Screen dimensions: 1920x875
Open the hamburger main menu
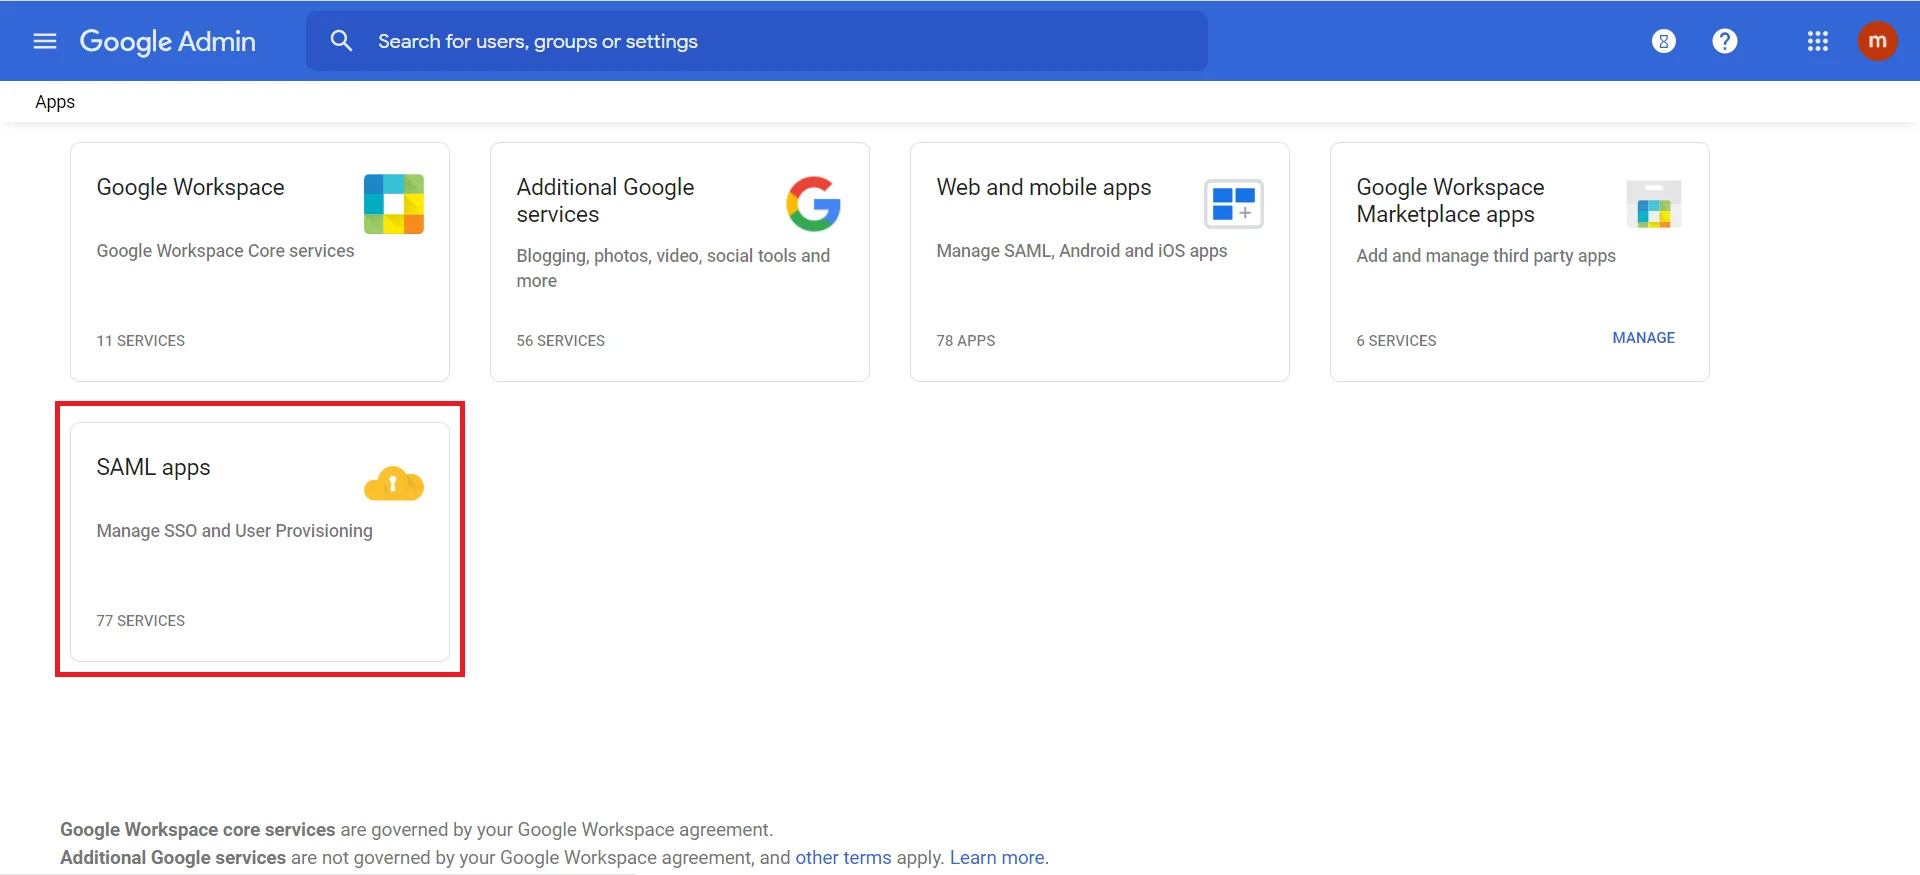[x=45, y=41]
